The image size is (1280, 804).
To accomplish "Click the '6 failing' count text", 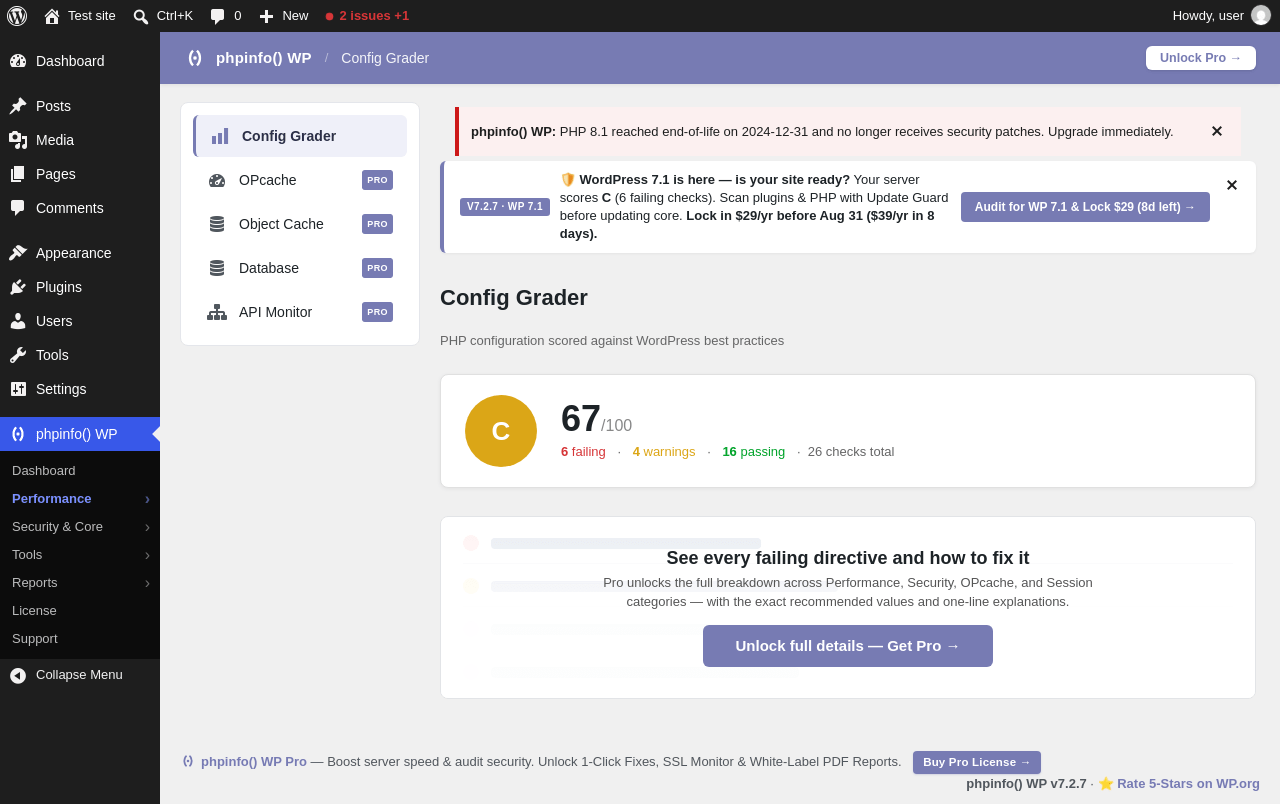I will click(x=583, y=452).
